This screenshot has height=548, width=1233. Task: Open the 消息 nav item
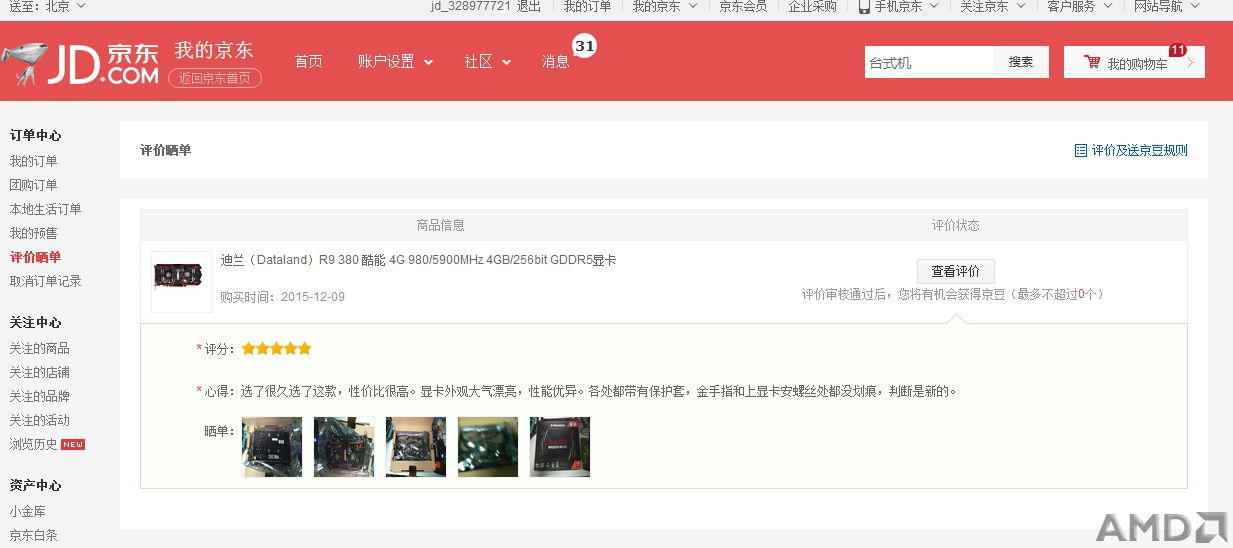pos(556,62)
